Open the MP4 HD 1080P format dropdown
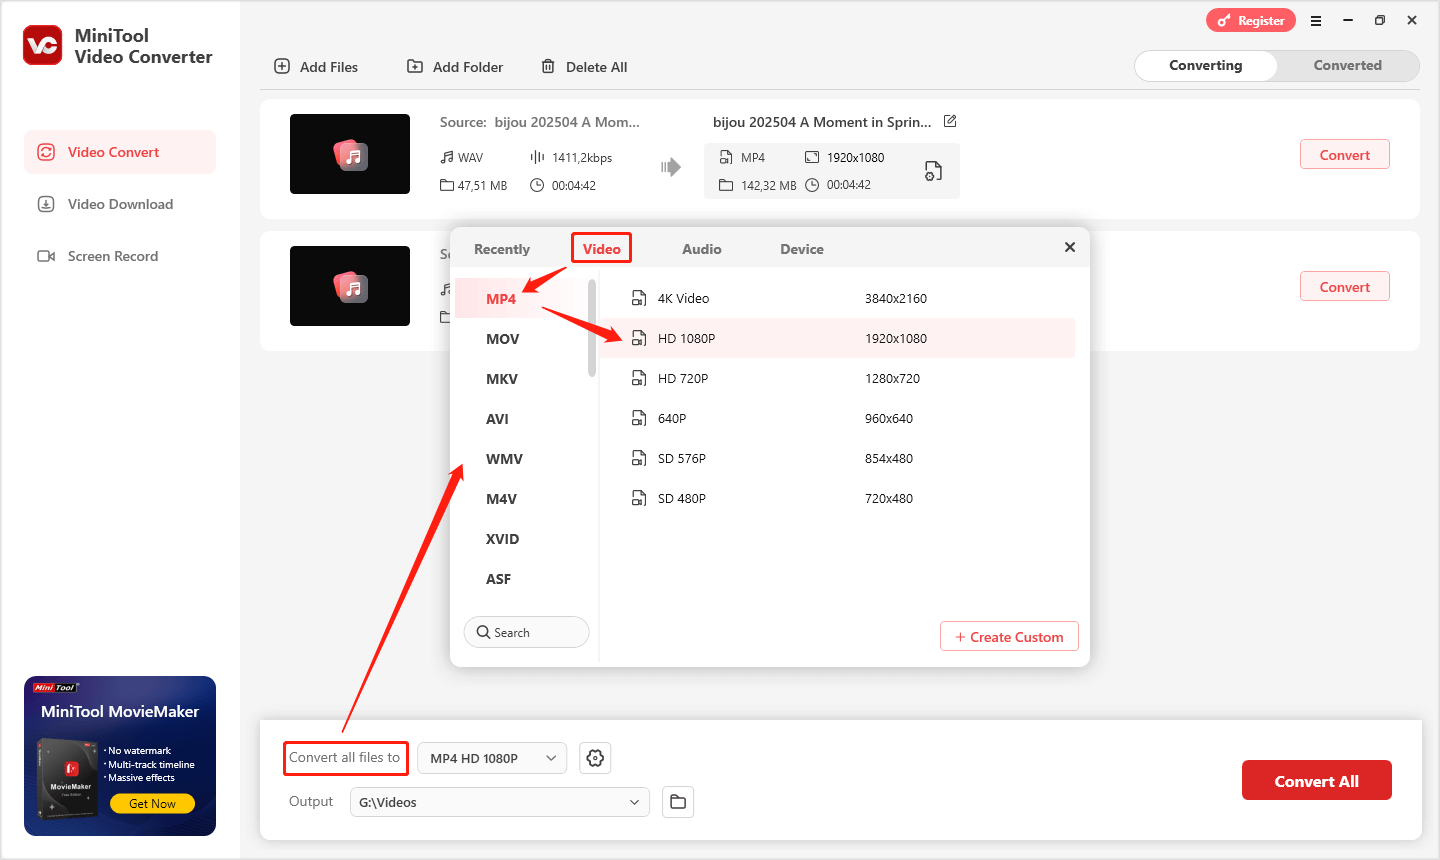This screenshot has width=1440, height=860. (x=492, y=758)
